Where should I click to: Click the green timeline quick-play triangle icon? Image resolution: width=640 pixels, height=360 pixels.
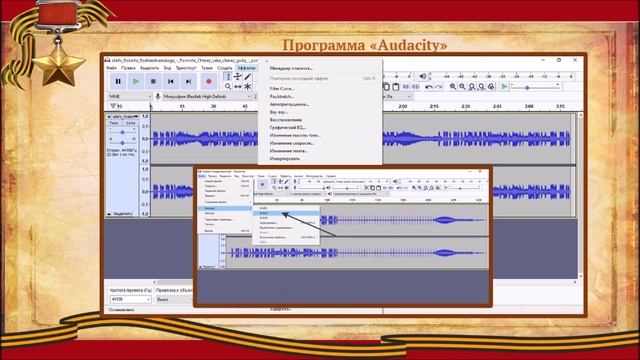click(x=113, y=106)
